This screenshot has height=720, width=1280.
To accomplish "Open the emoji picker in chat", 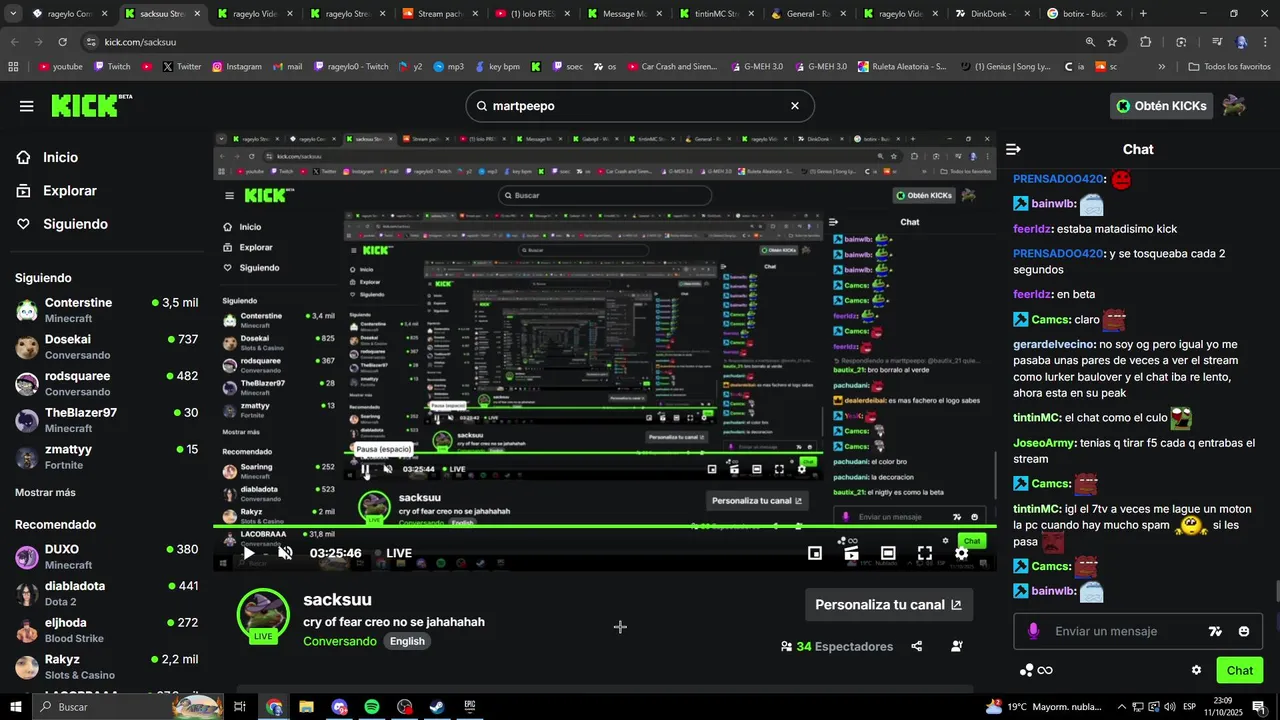I will [x=1244, y=631].
